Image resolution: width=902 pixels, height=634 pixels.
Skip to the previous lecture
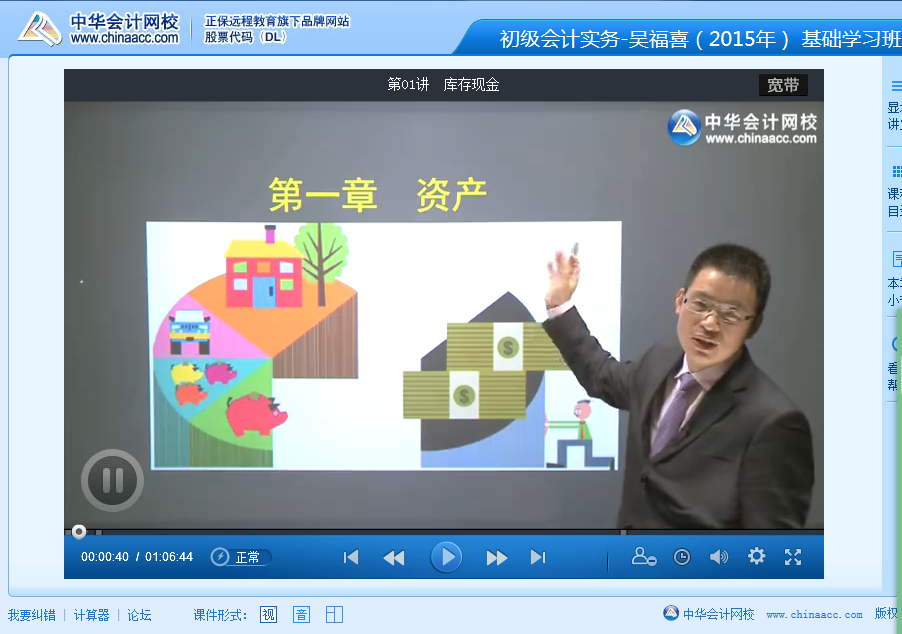tap(351, 558)
